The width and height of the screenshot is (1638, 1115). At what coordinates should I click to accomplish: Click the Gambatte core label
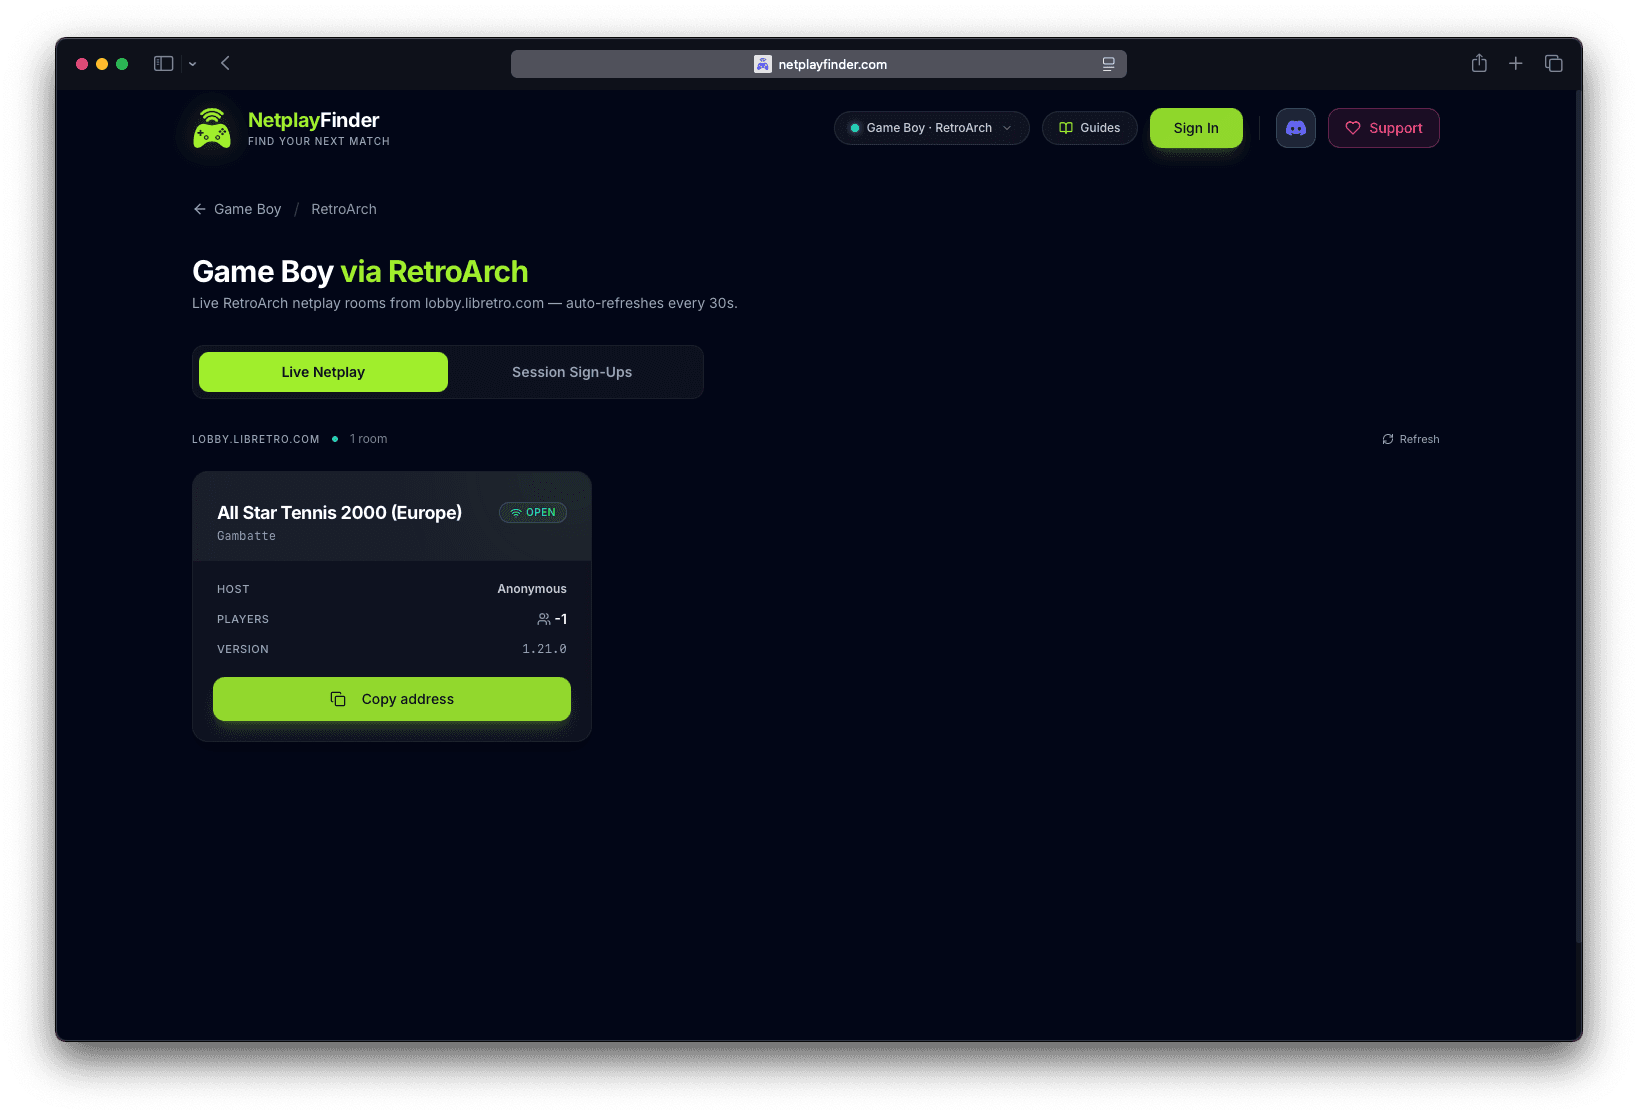click(x=246, y=536)
